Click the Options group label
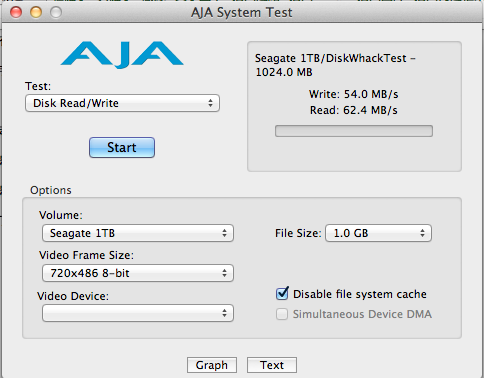 click(51, 190)
